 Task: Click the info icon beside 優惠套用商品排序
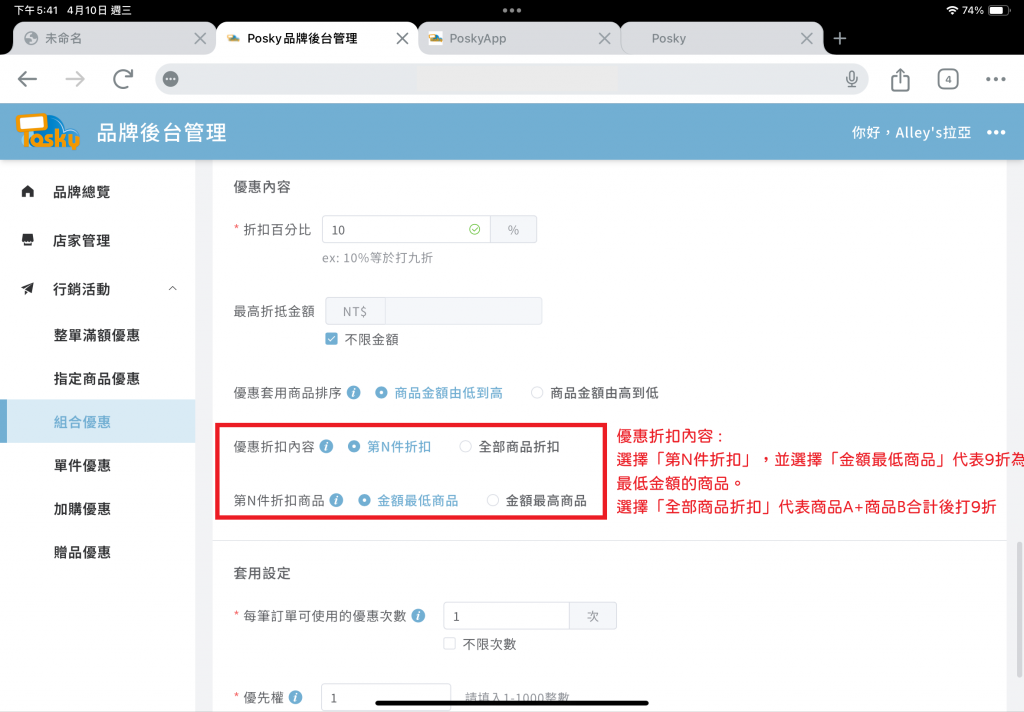tap(353, 393)
